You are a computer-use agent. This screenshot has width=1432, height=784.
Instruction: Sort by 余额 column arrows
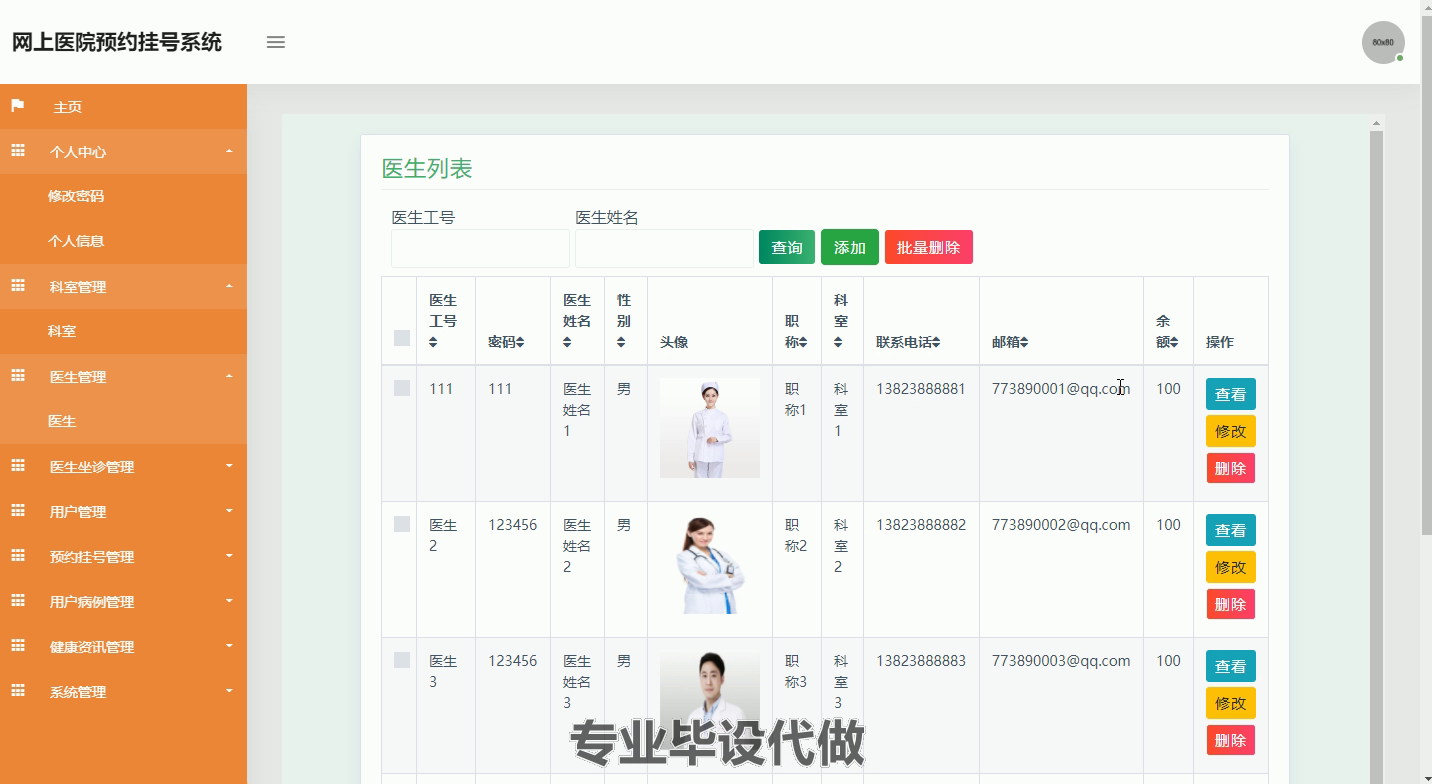(1174, 342)
